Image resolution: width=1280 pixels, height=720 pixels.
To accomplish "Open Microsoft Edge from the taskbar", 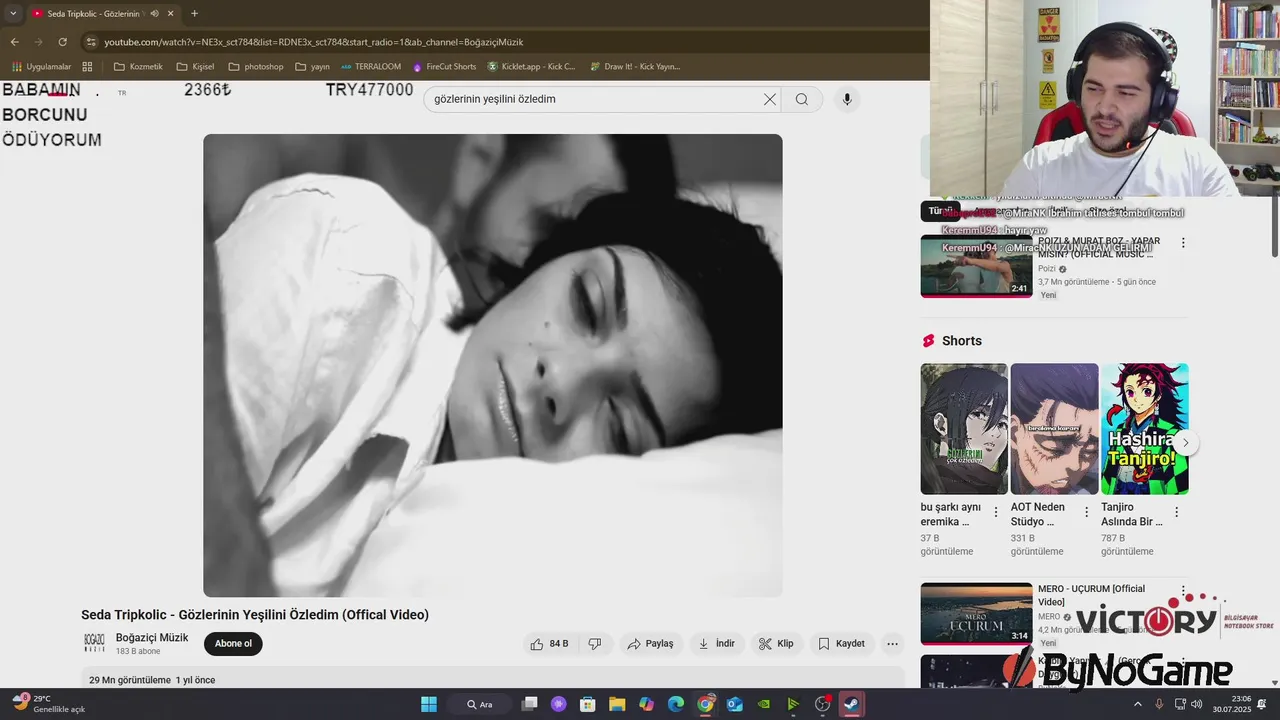I will tap(676, 704).
